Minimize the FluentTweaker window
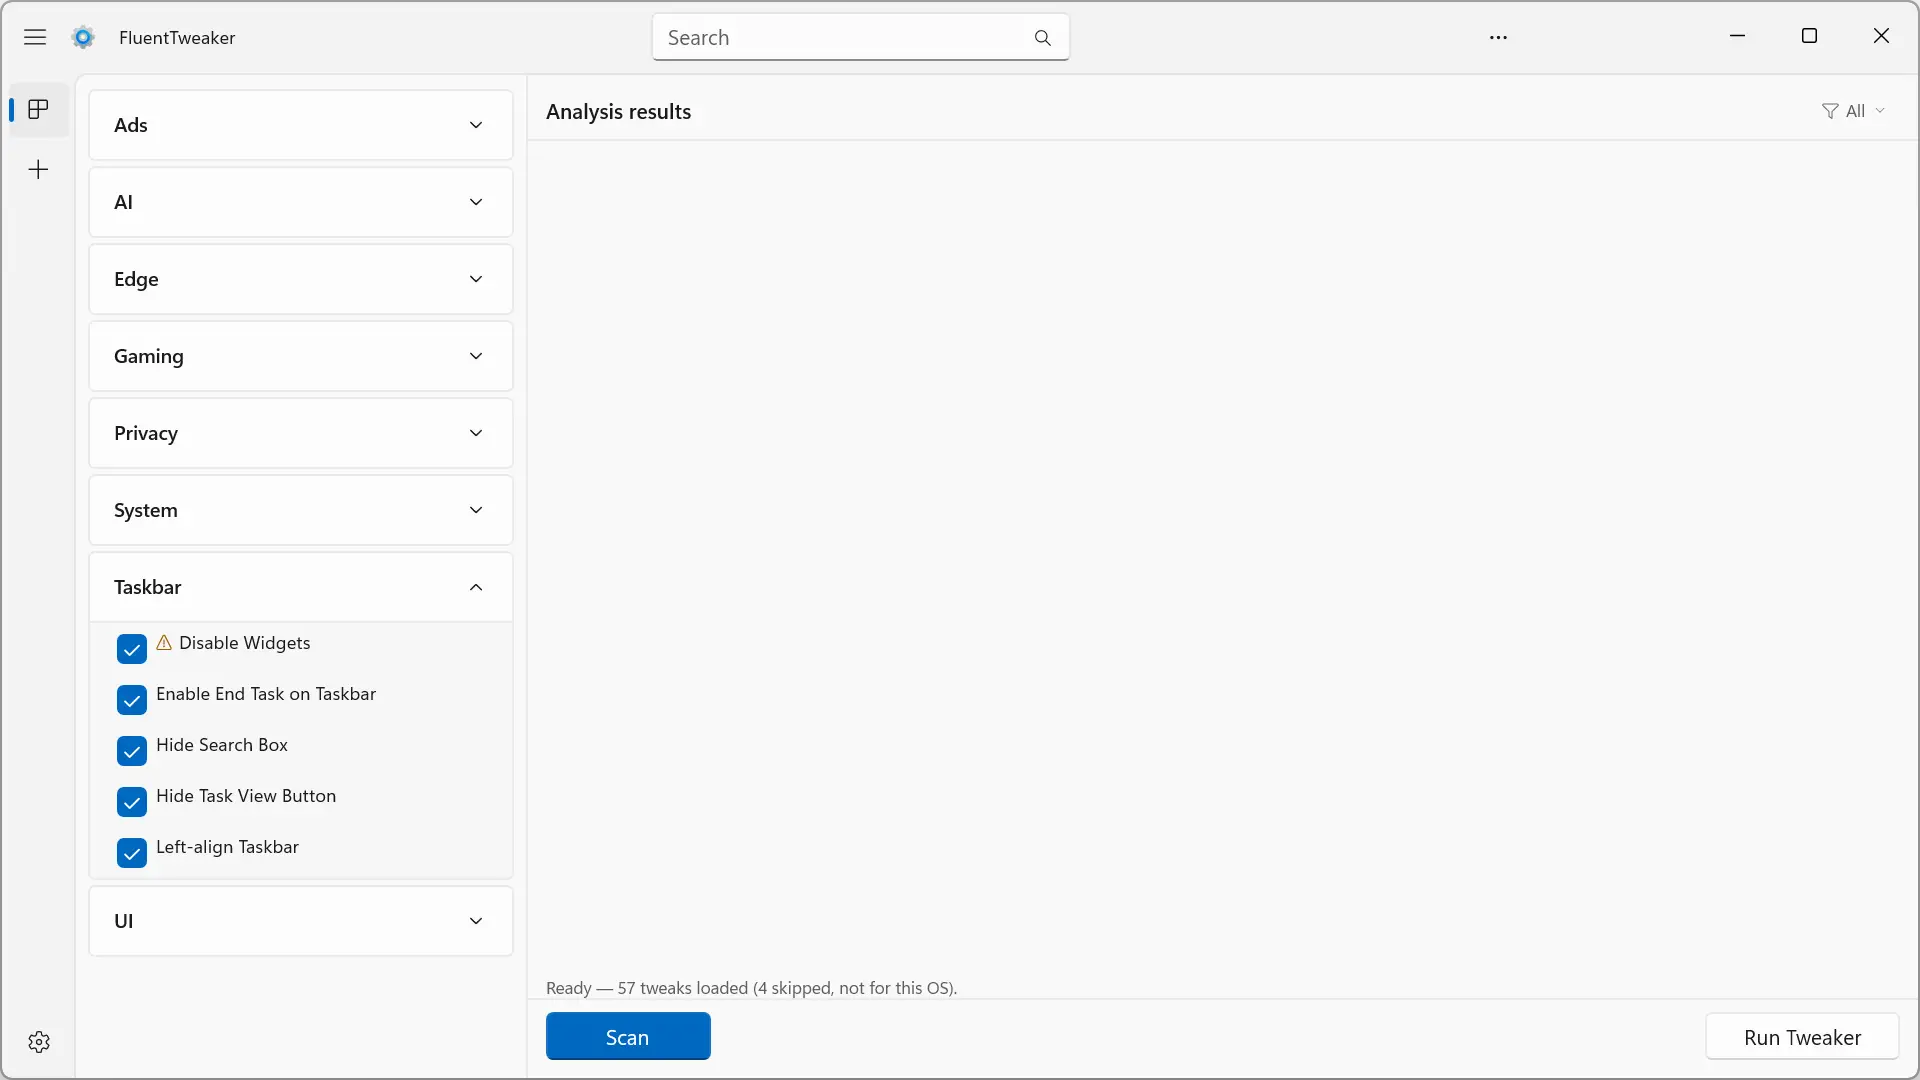The image size is (1920, 1080). (x=1738, y=36)
